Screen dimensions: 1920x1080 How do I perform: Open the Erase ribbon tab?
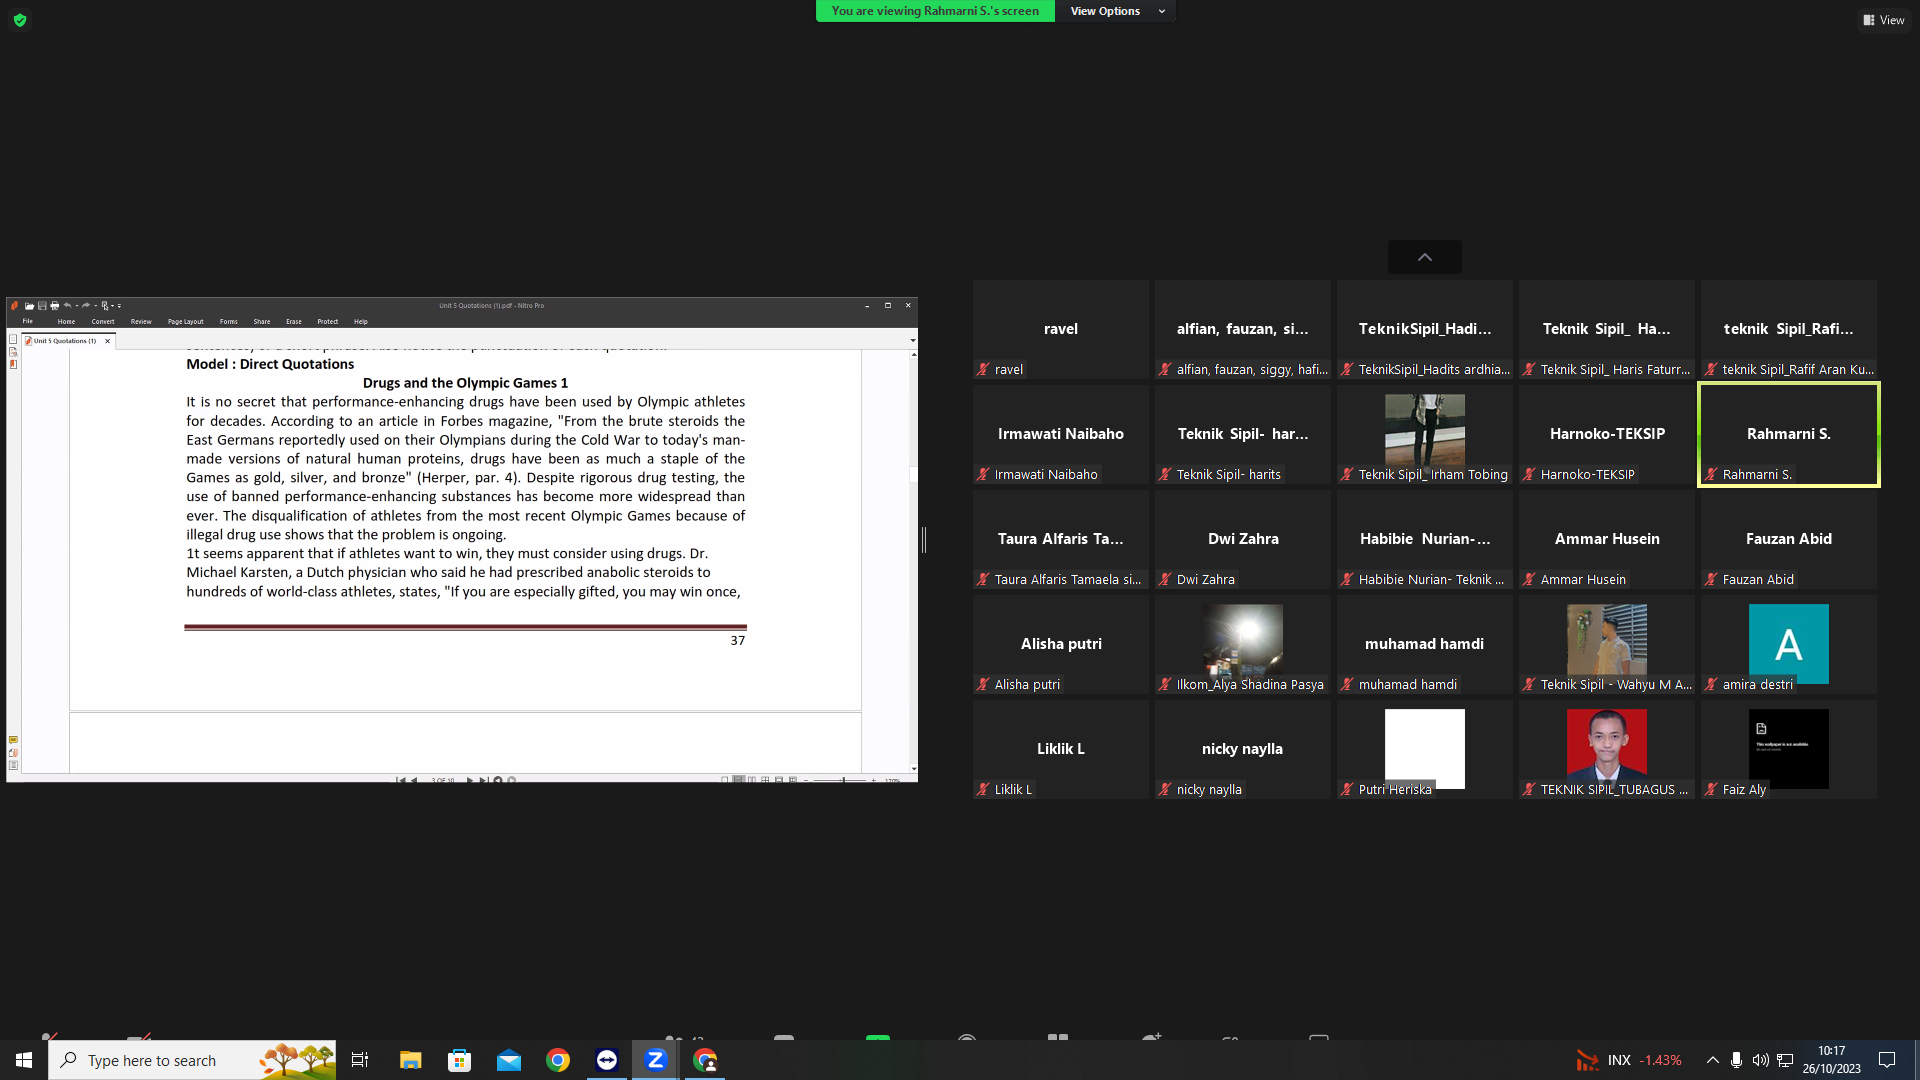coord(294,322)
